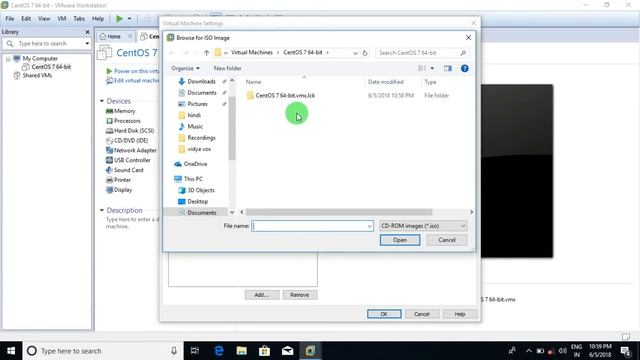Image resolution: width=640 pixels, height=360 pixels.
Task: Open the File menu
Action: (10, 19)
